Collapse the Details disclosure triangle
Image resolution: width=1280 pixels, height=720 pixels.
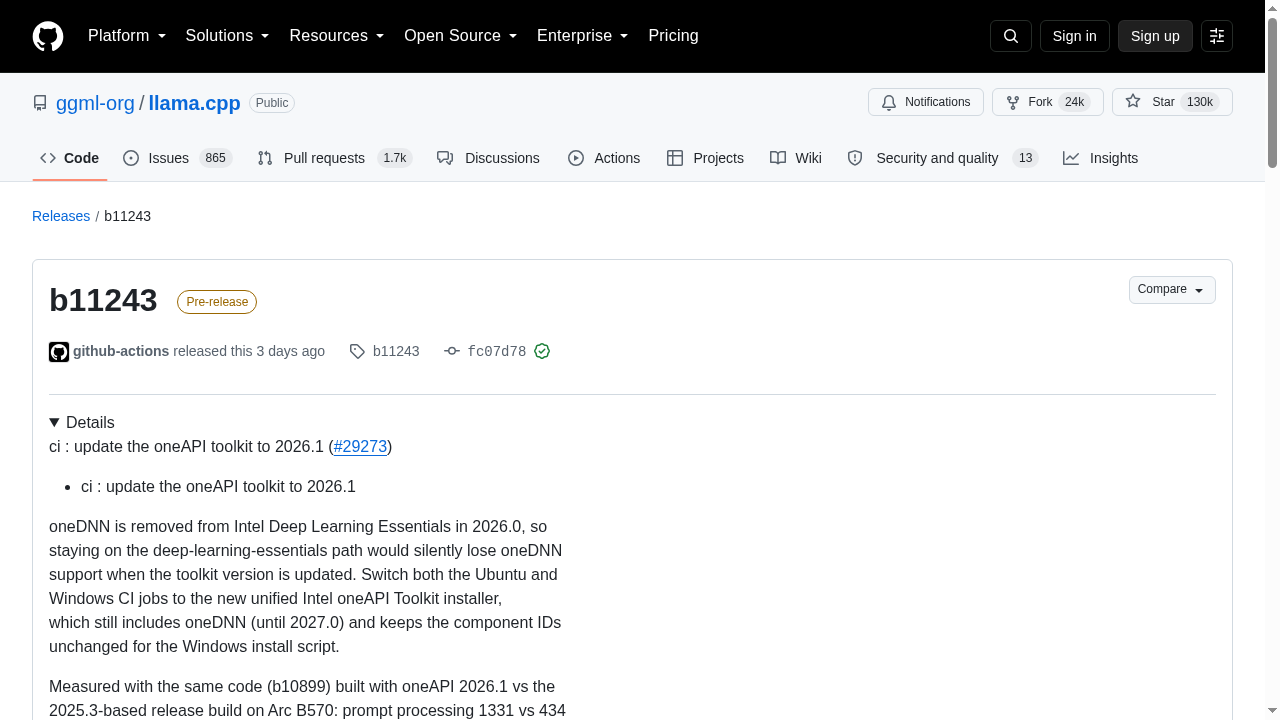54,423
